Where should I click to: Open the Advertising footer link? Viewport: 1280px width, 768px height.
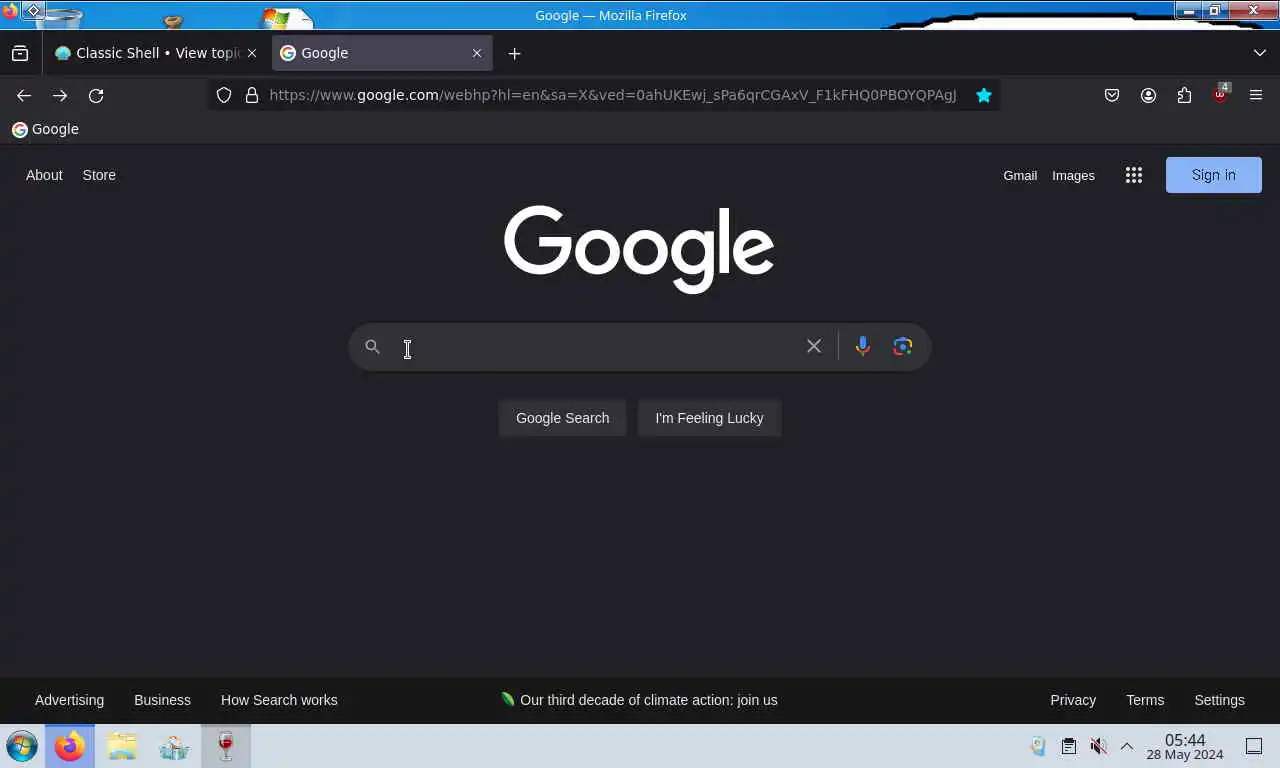(x=69, y=700)
